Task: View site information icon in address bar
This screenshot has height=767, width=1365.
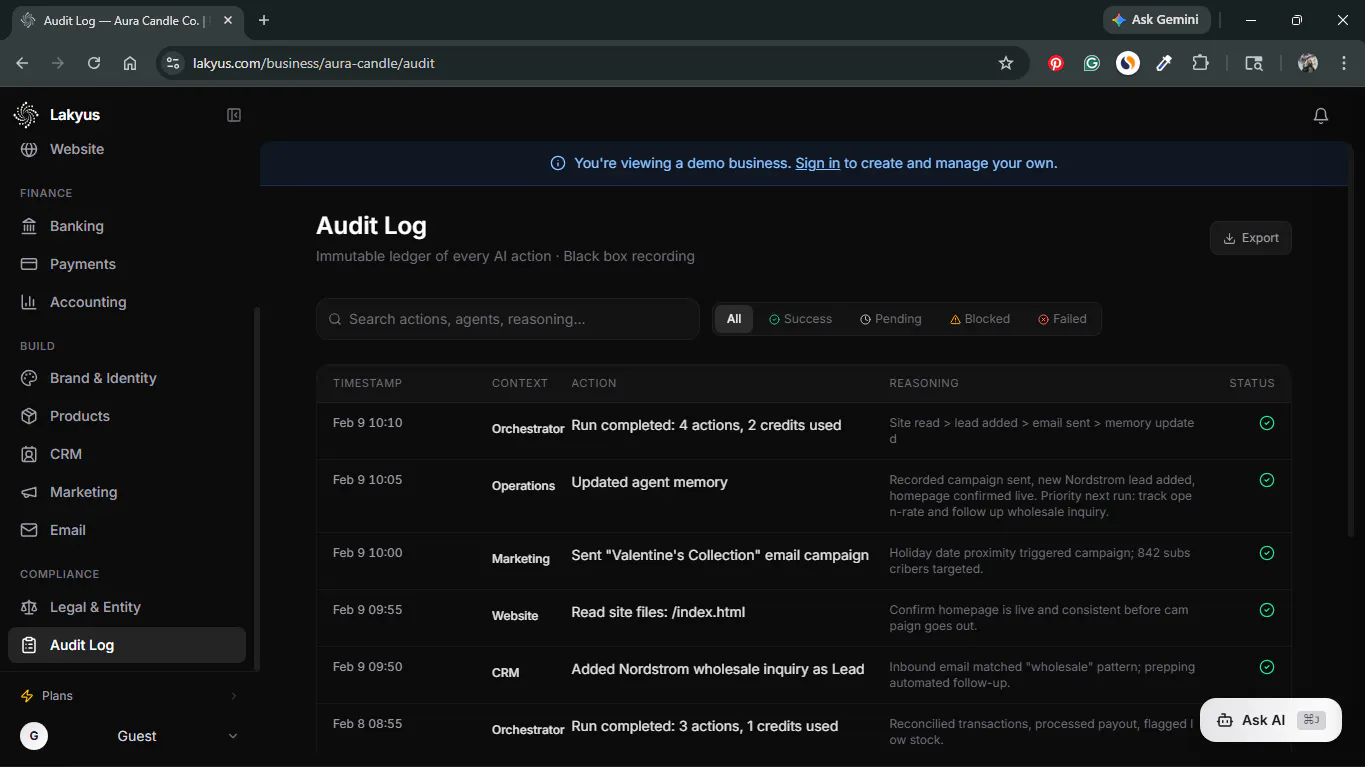Action: coord(173,63)
